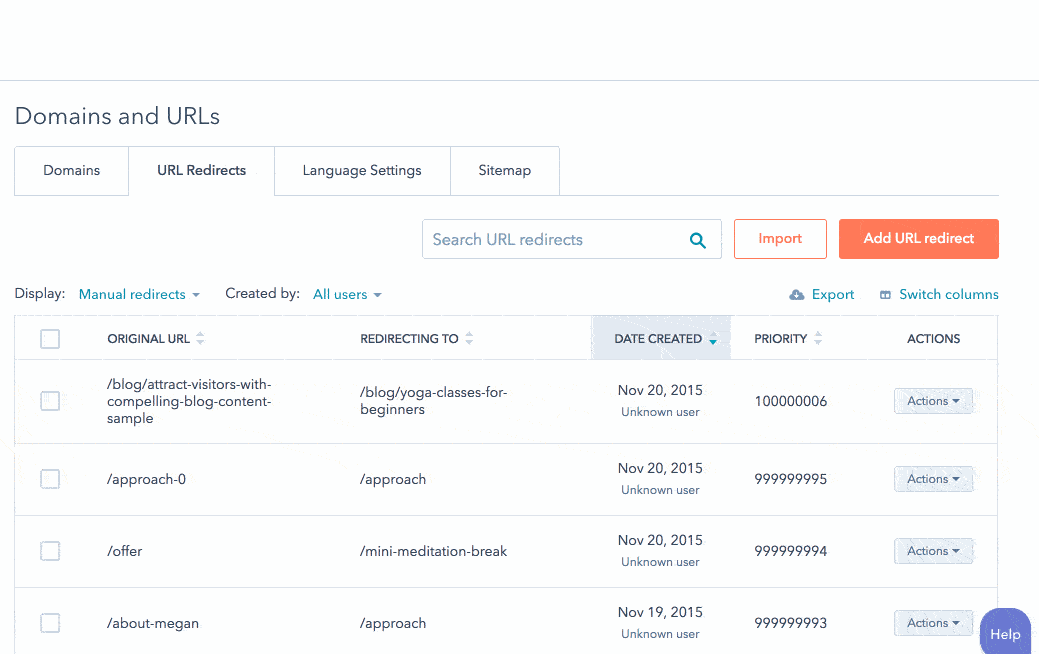
Task: Open the Manual redirects display dropdown
Action: pos(139,294)
